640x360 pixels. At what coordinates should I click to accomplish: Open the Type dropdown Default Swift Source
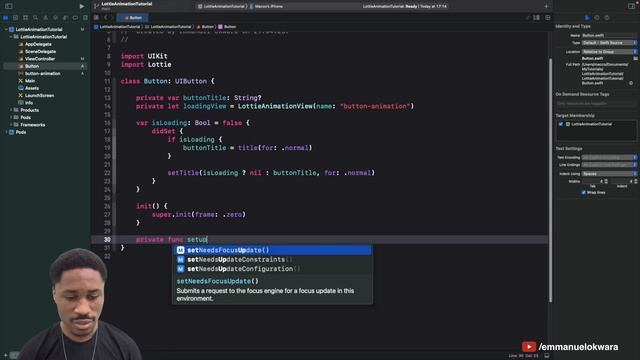coord(609,43)
